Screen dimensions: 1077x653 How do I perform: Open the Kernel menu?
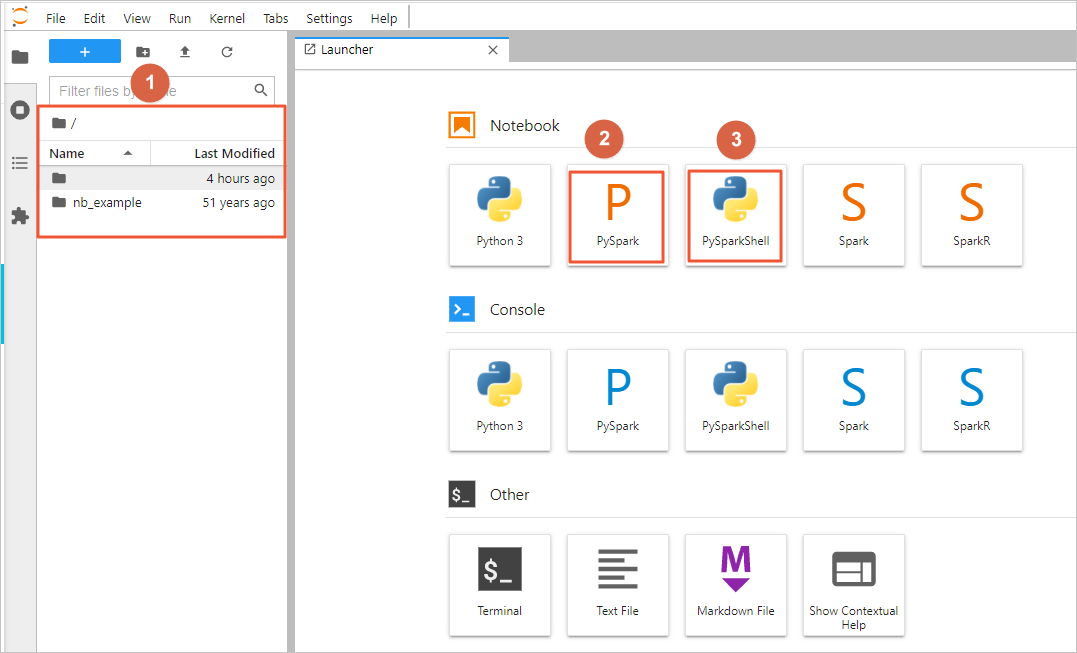(x=227, y=19)
